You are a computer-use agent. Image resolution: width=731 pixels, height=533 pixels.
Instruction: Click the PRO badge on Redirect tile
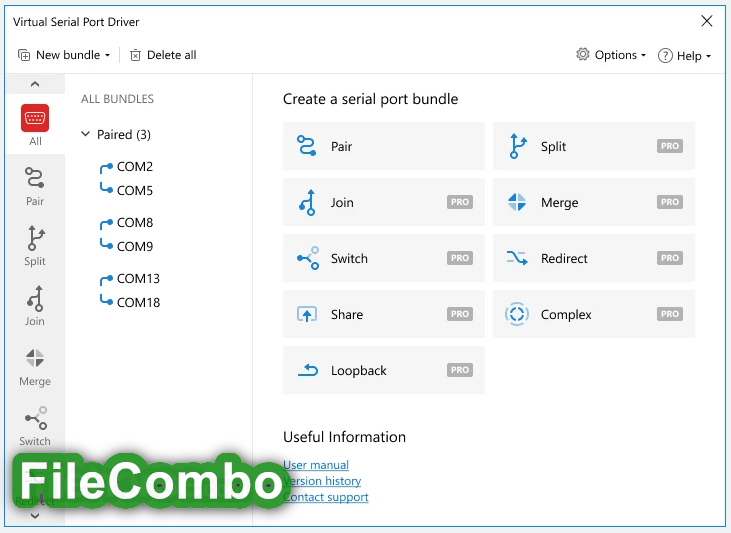(x=670, y=258)
